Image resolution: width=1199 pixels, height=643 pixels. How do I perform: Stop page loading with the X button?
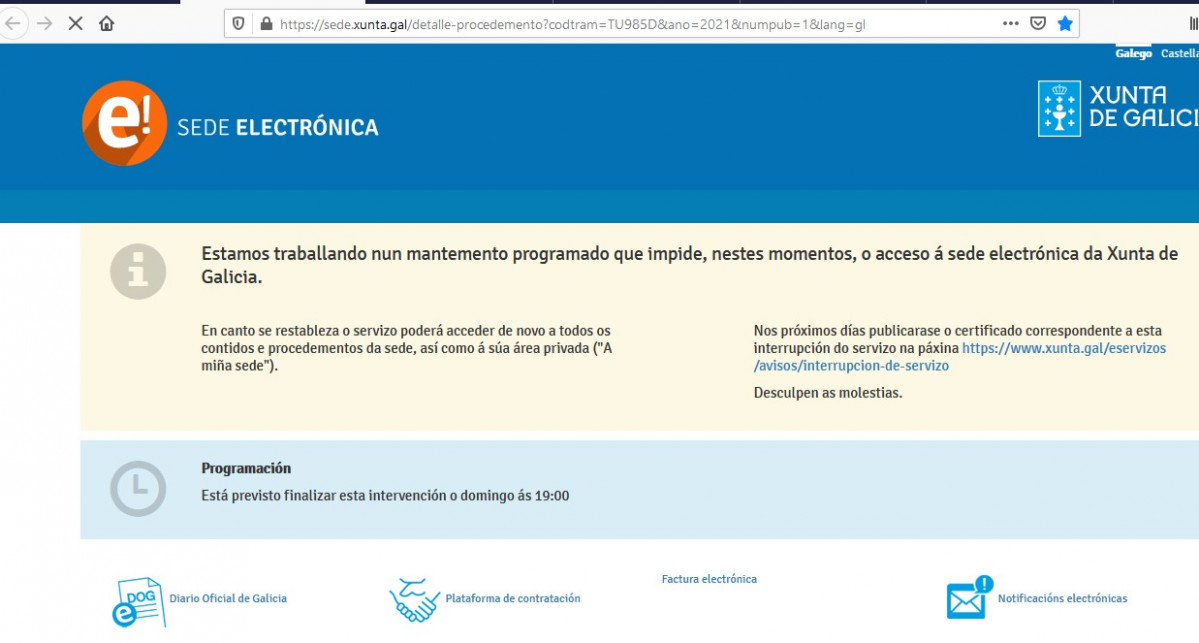75,23
